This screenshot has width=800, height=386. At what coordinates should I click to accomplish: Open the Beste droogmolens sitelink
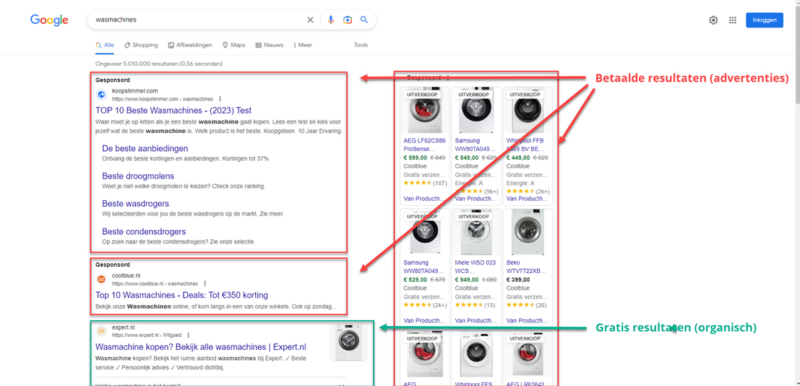138,176
